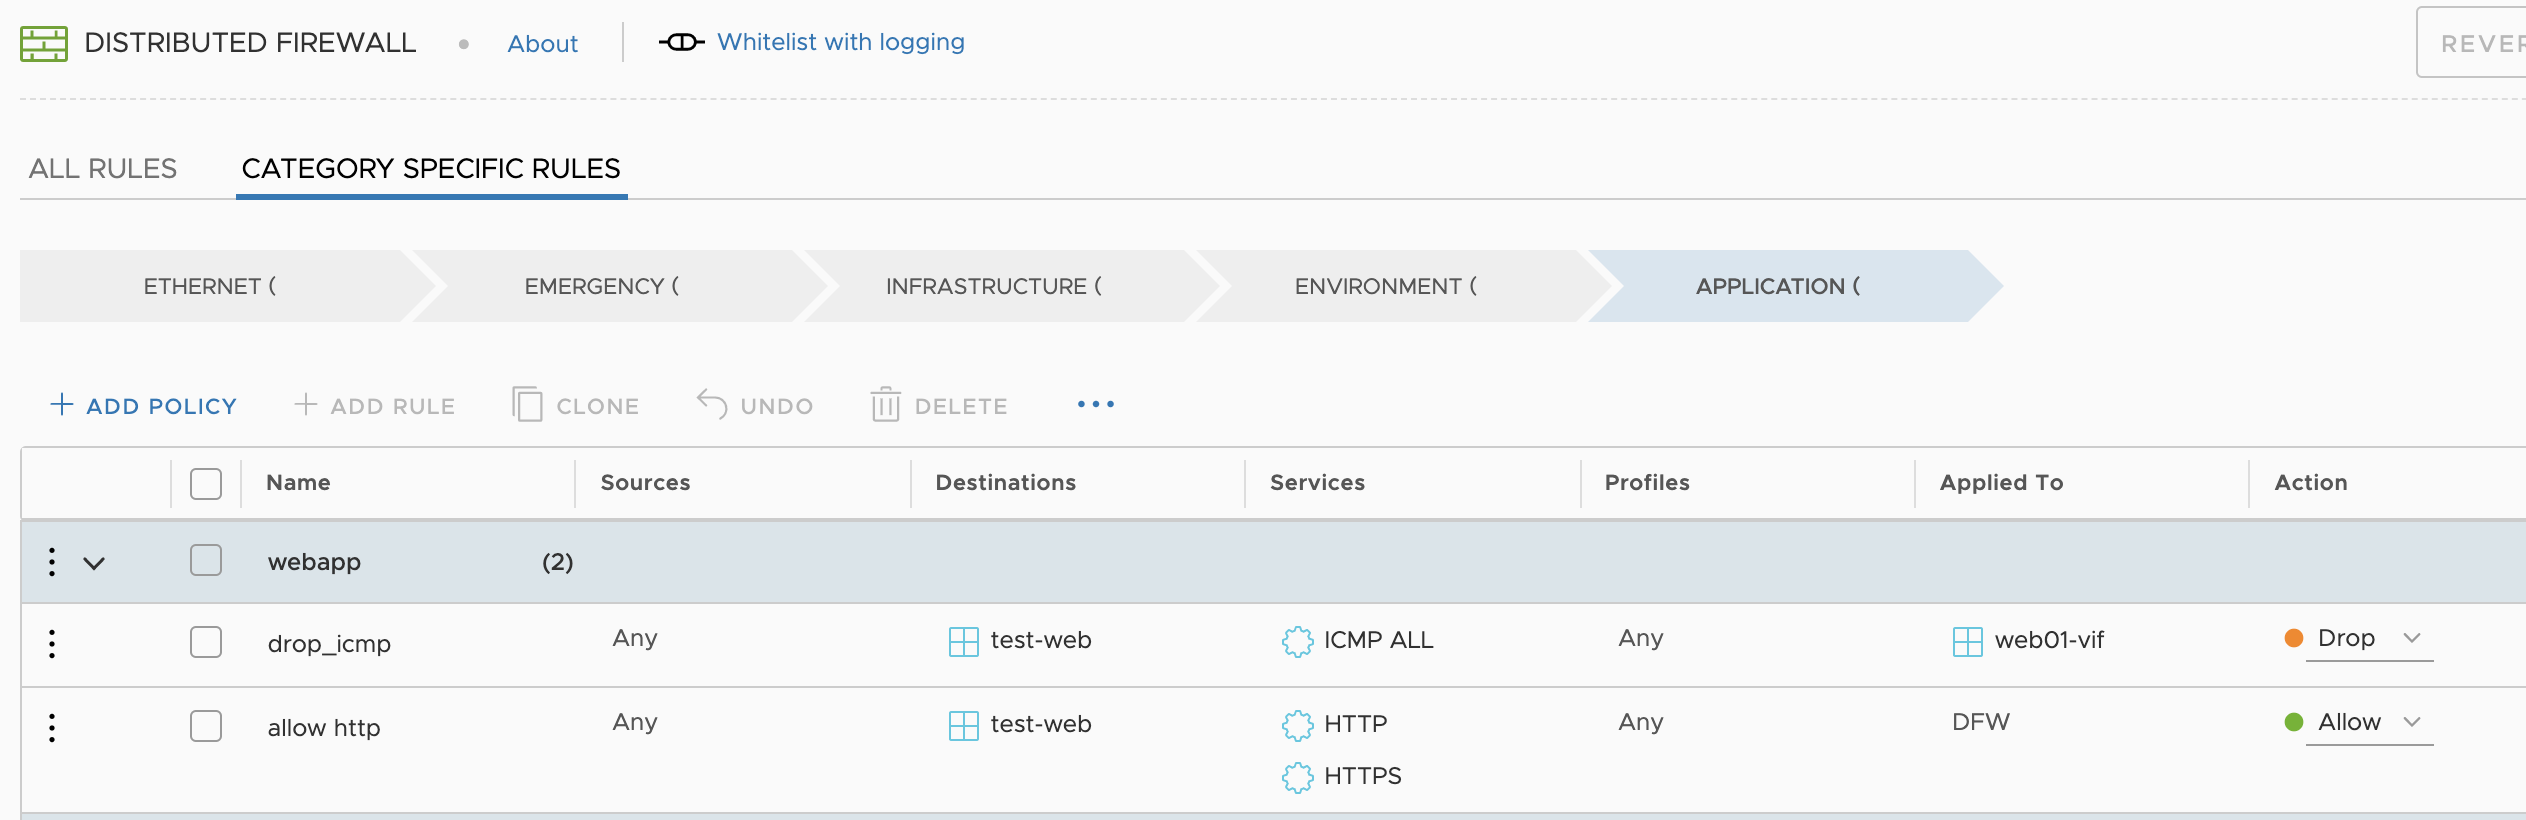This screenshot has height=820, width=2526.
Task: Open the webapp policy kebab menu
Action: (x=52, y=562)
